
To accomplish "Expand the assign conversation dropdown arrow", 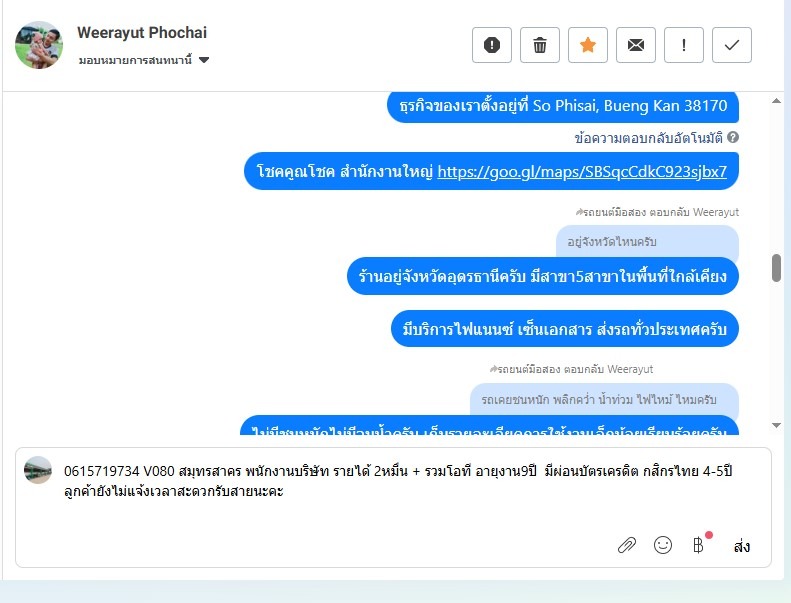I will point(204,60).
